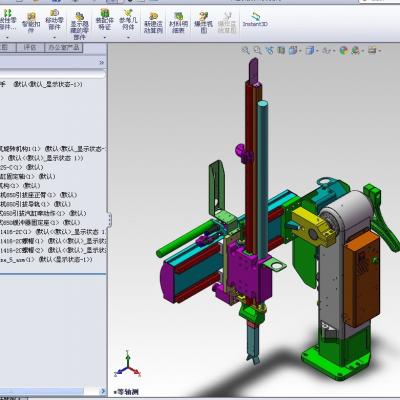This screenshot has height=400, width=400.
Task: Expand the panel with the double chevron
Action: 102,62
